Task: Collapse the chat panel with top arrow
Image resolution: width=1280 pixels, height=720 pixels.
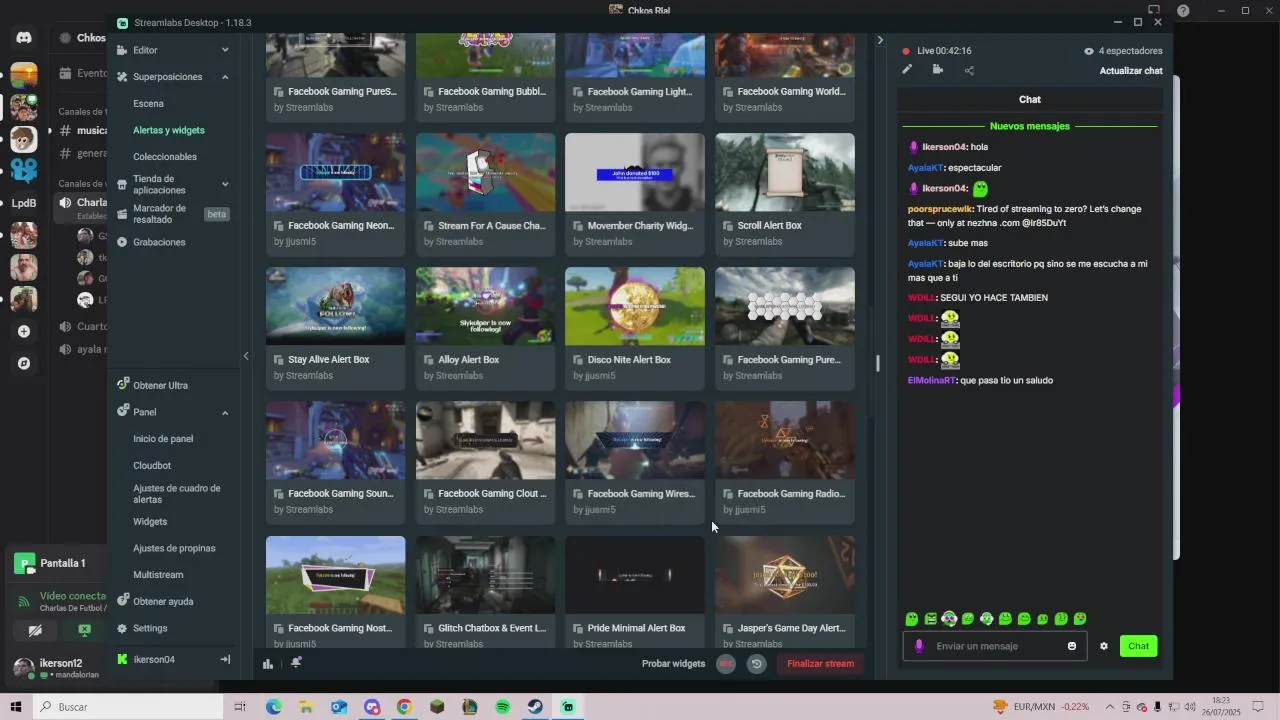Action: [880, 40]
